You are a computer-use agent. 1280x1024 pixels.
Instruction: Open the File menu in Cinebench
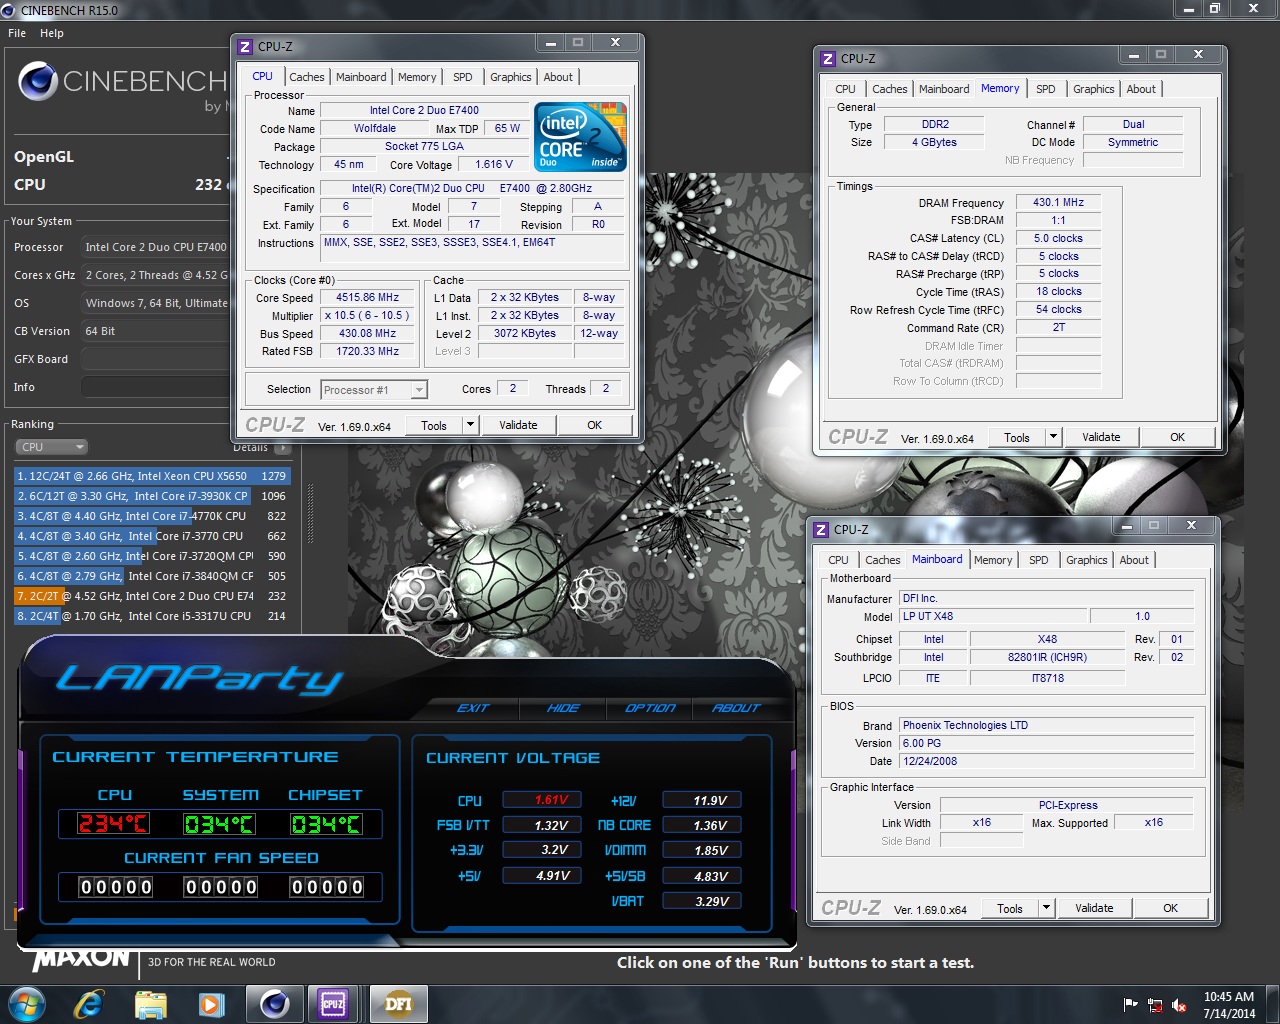[x=17, y=33]
